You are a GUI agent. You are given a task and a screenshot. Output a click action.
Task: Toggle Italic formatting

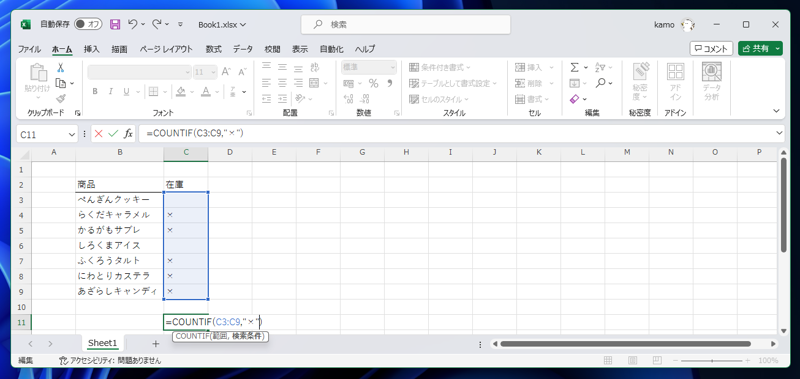[110, 92]
